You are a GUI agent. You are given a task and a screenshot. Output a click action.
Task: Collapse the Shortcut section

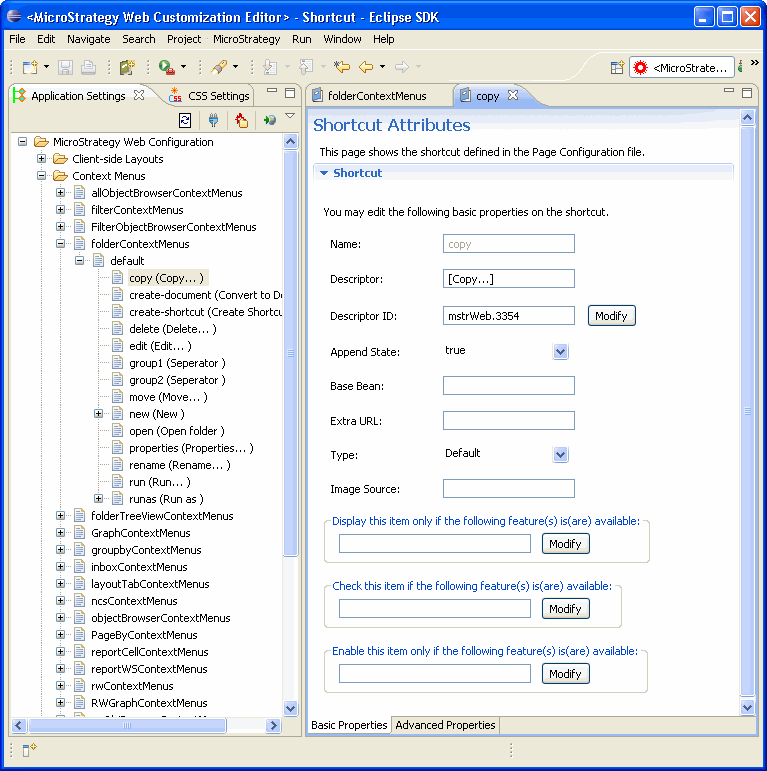(x=324, y=173)
